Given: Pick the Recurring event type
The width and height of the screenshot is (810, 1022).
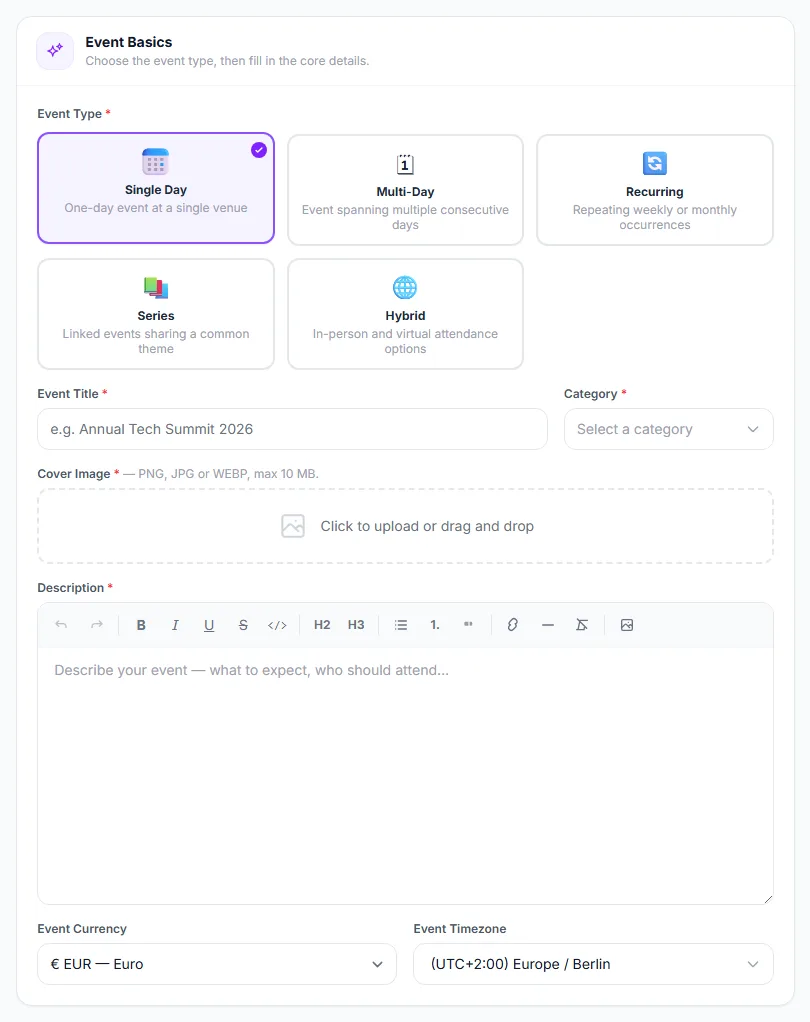Looking at the screenshot, I should [x=655, y=190].
